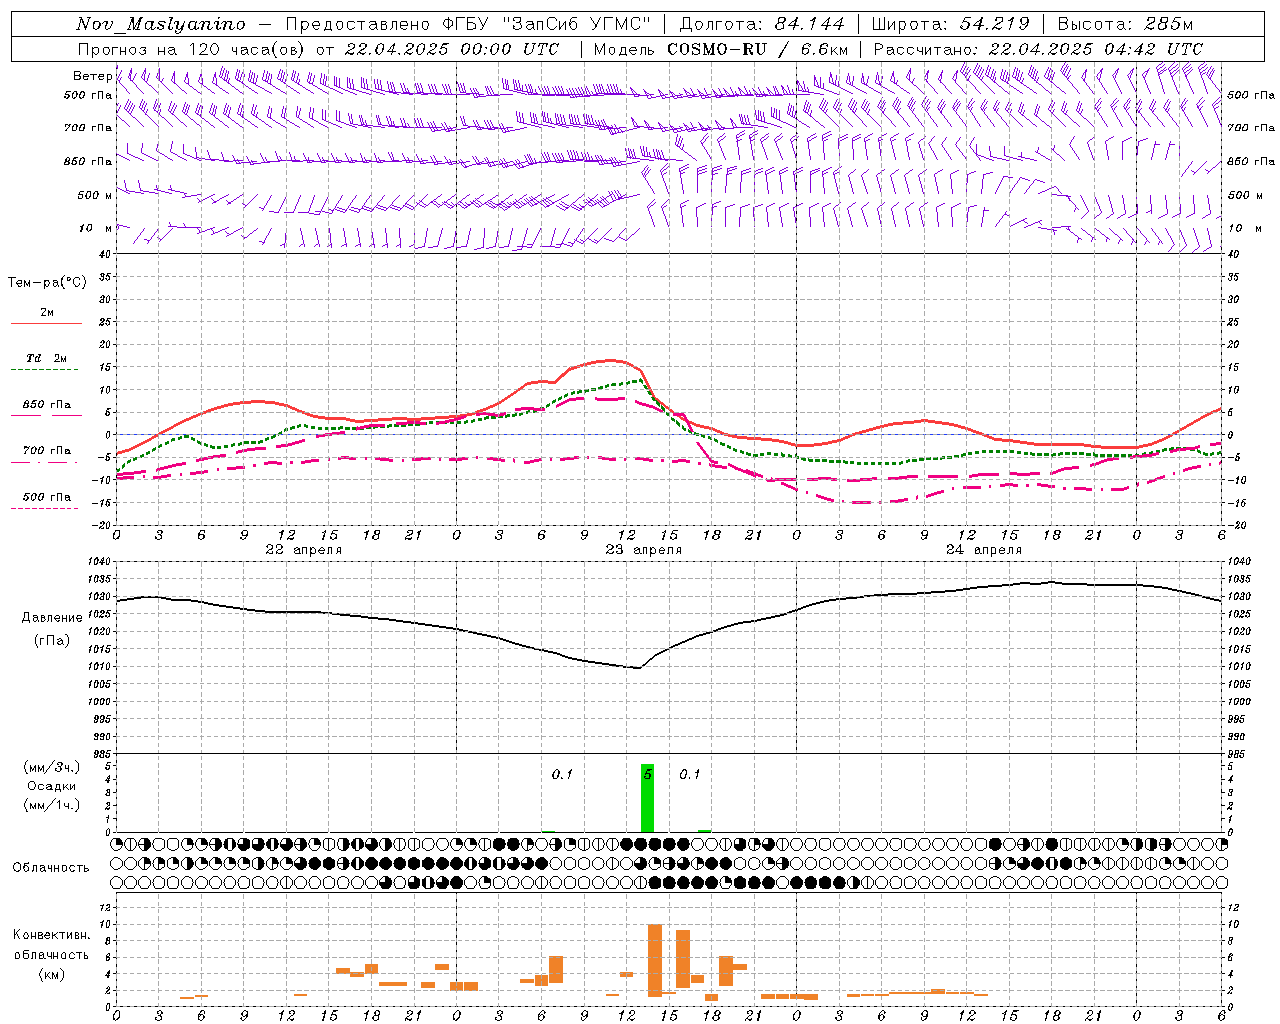This screenshot has width=1280, height=1024.
Task: Click the Ветер wind panel label
Action: [x=92, y=76]
